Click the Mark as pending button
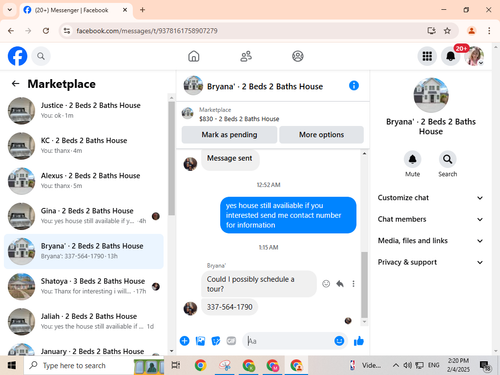Viewport: 500px width, 375px height. coord(229,135)
